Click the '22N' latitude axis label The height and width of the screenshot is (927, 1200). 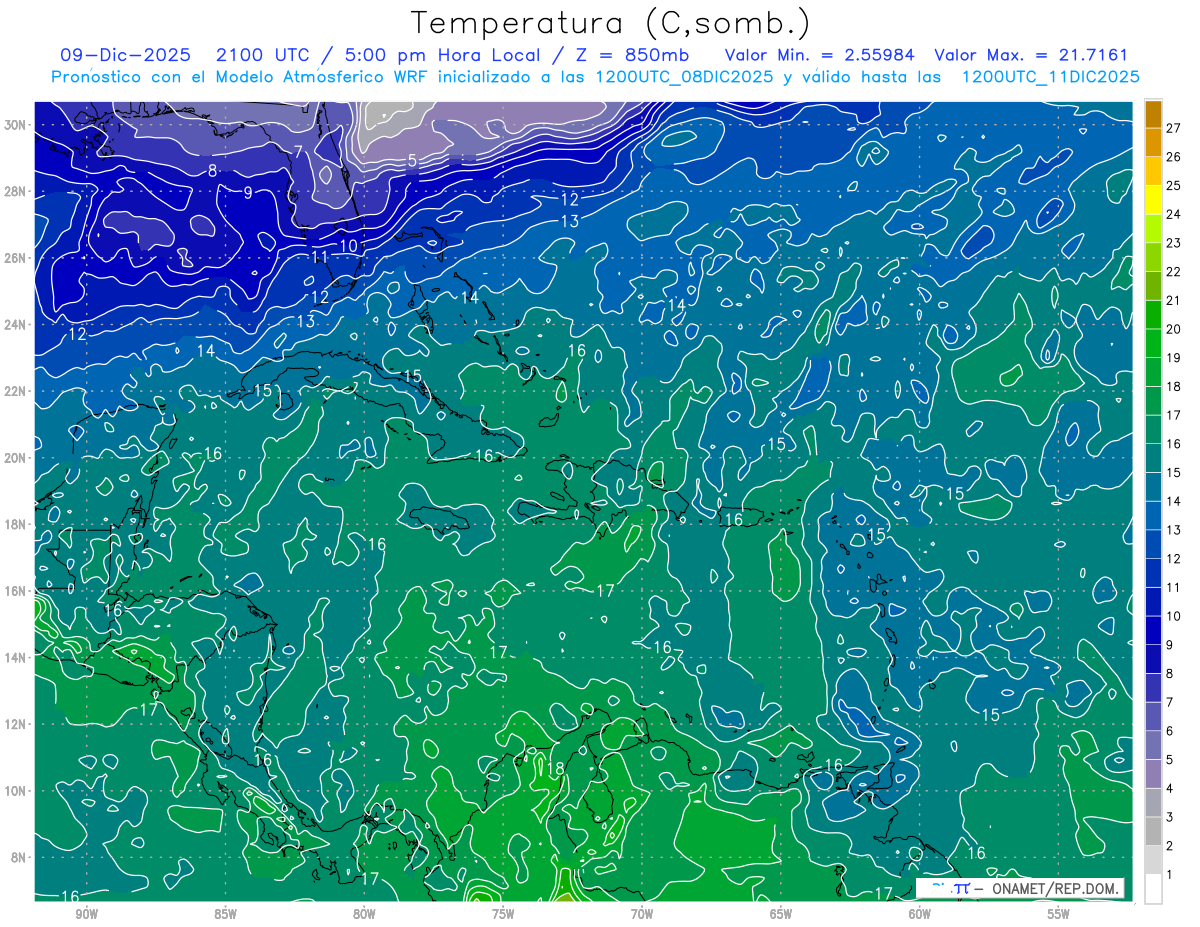coord(17,391)
